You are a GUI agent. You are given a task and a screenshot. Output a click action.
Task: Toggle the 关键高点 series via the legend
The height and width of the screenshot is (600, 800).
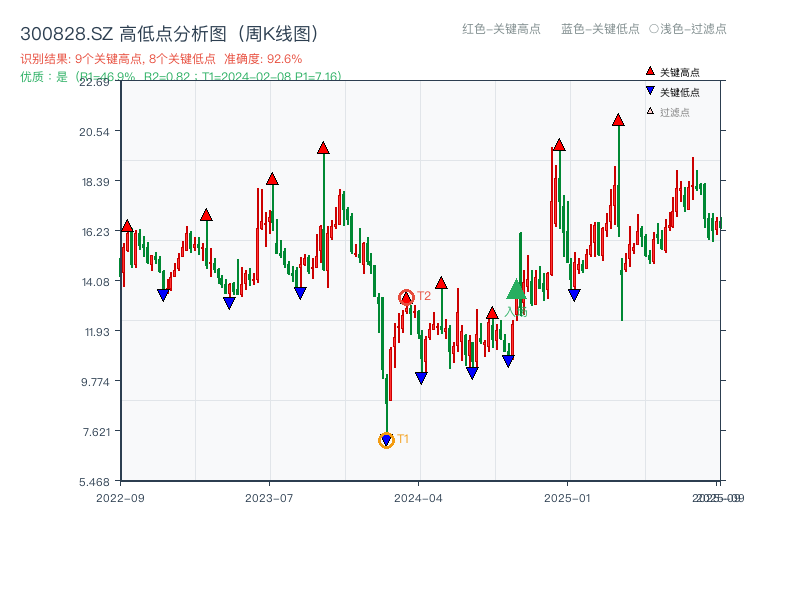[670, 71]
